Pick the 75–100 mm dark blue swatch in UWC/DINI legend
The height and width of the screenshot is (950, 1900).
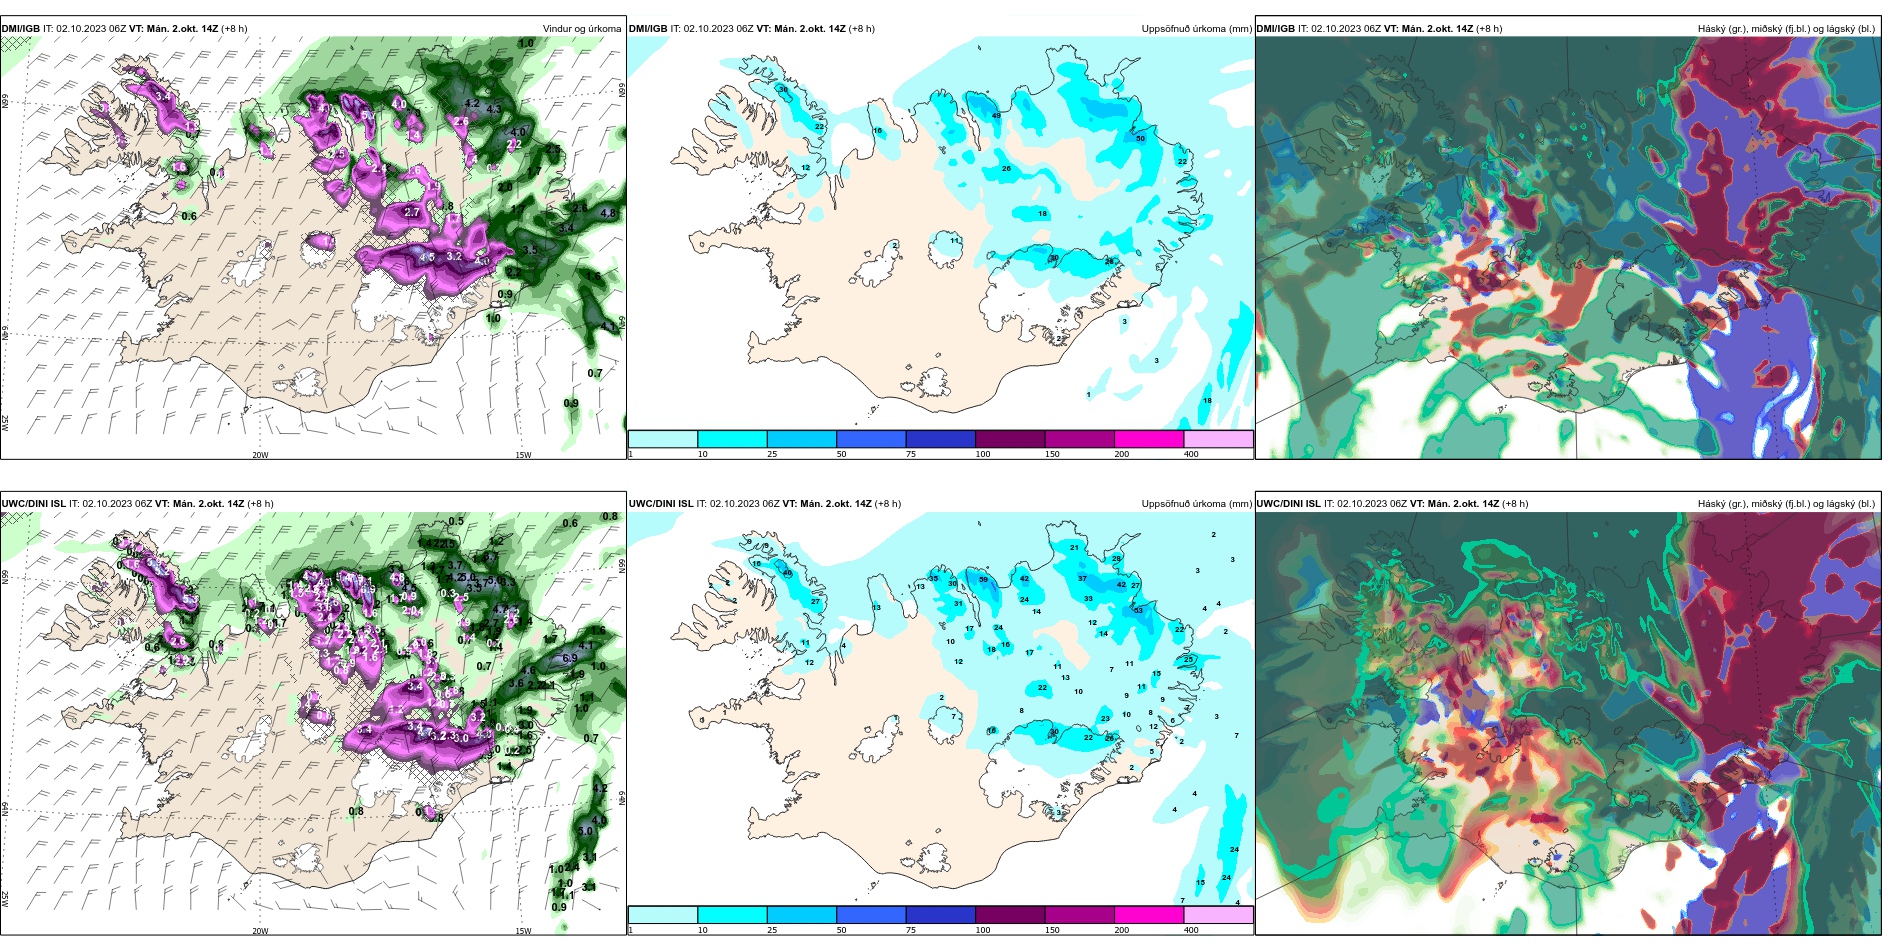point(940,914)
